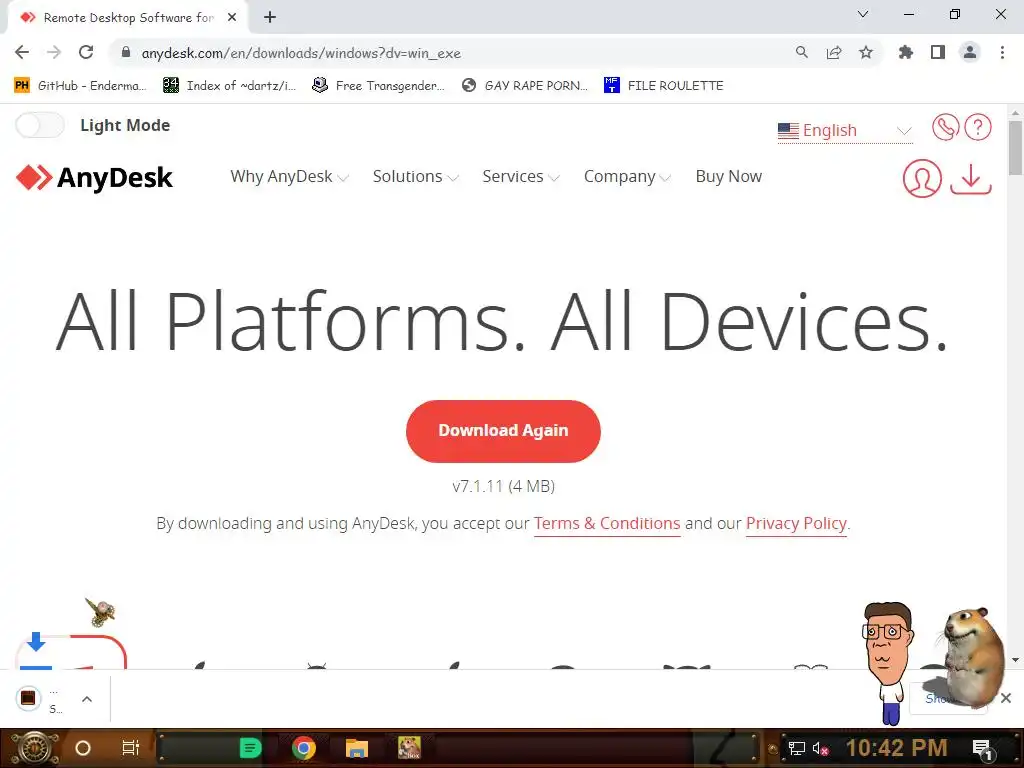Expand the Services menu
Screen dimensions: 1024x768
click(520, 176)
